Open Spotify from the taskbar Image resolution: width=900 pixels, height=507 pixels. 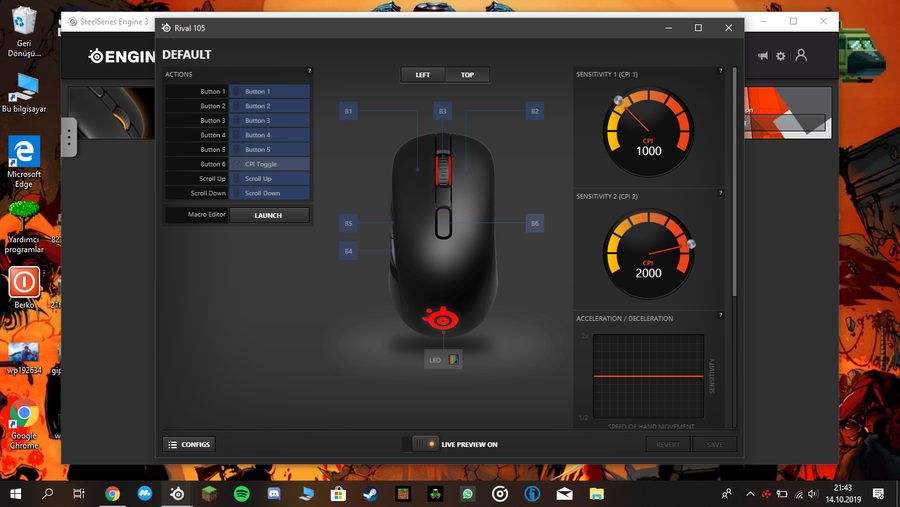click(242, 493)
